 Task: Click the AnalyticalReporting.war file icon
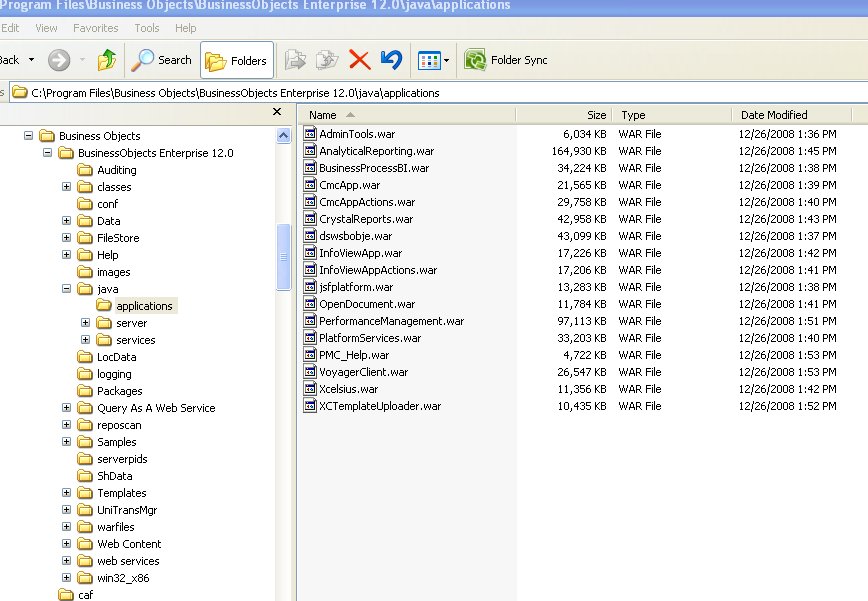[x=310, y=151]
